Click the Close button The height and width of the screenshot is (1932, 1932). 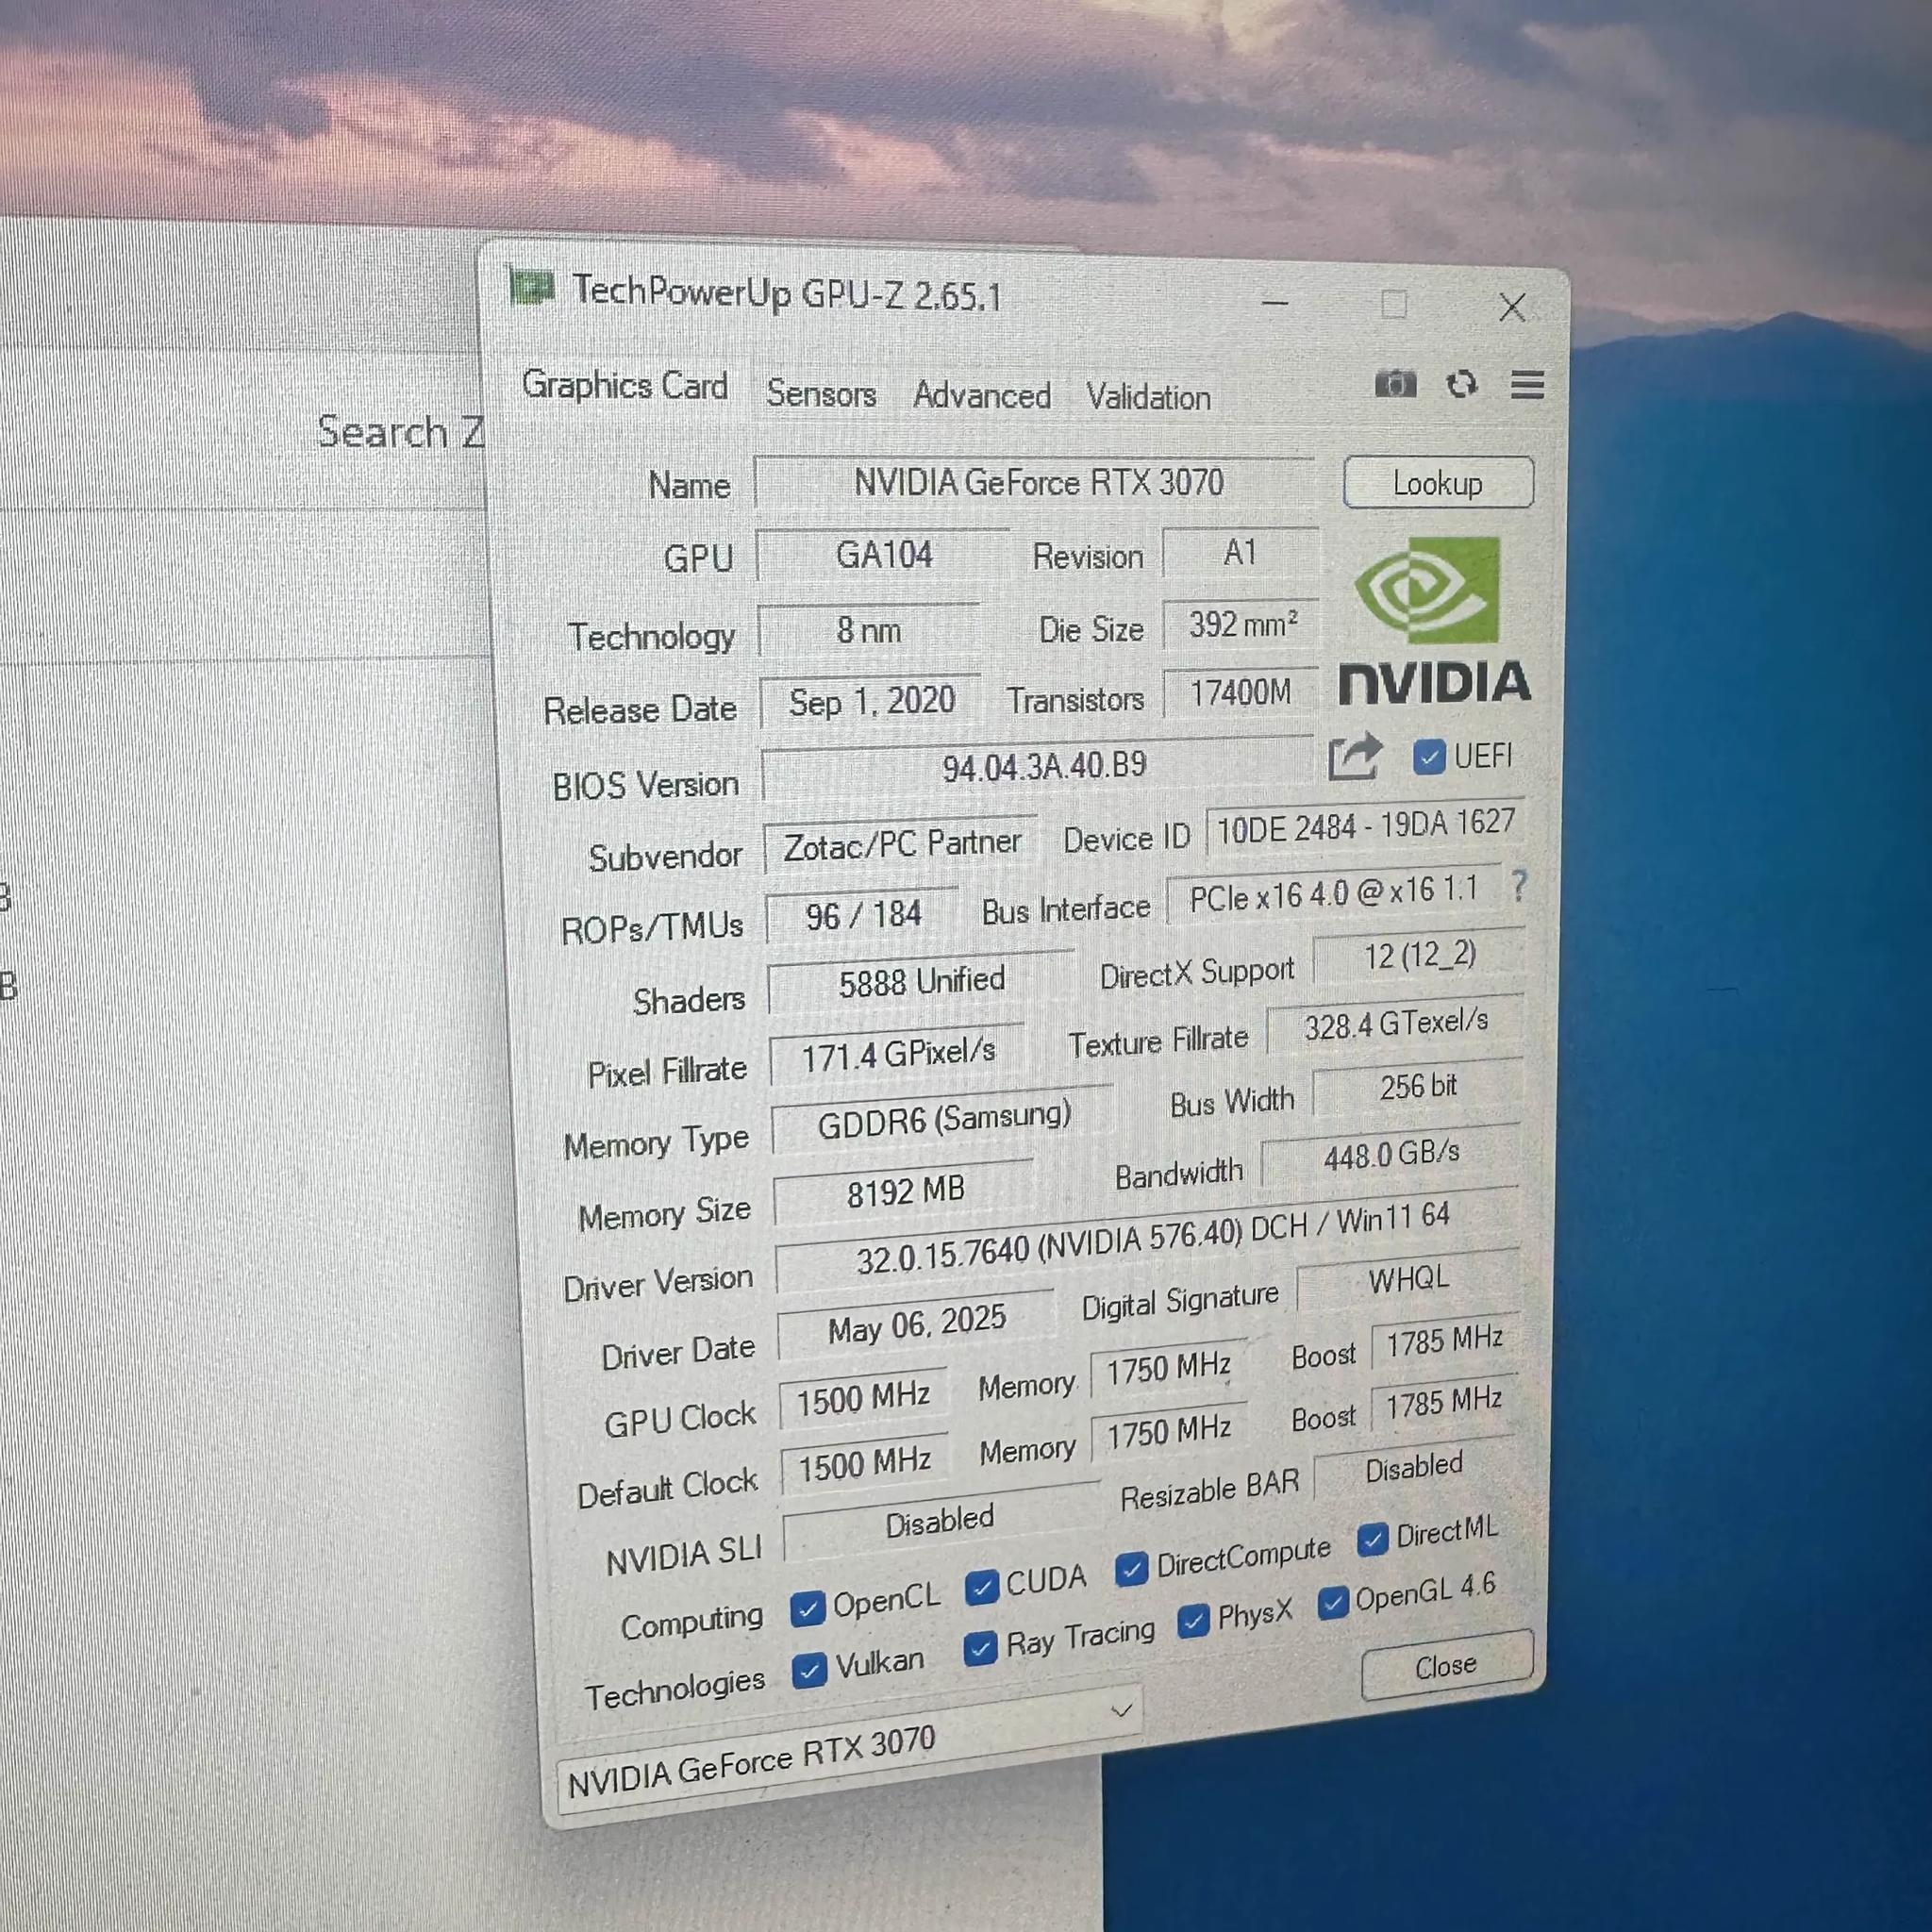tap(1446, 1665)
